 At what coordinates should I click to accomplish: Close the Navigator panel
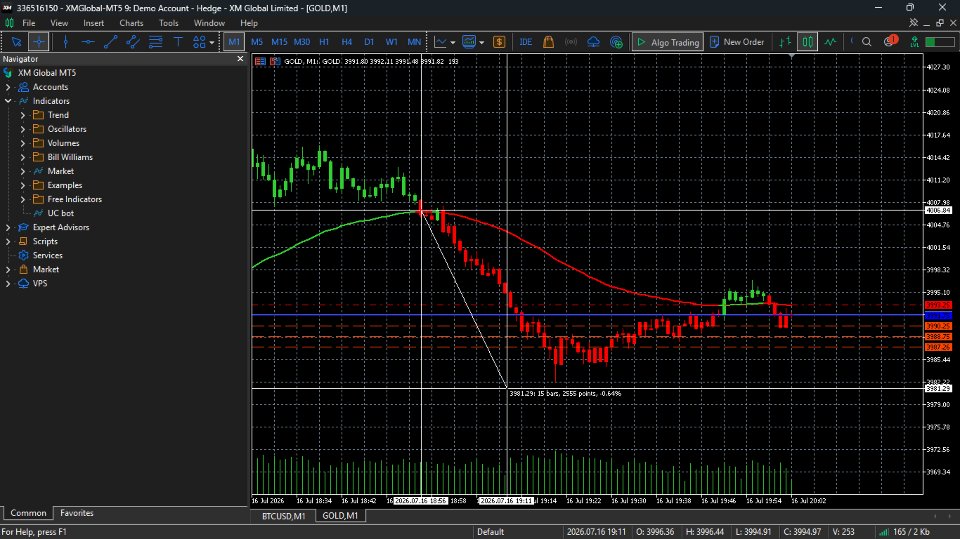click(x=240, y=59)
